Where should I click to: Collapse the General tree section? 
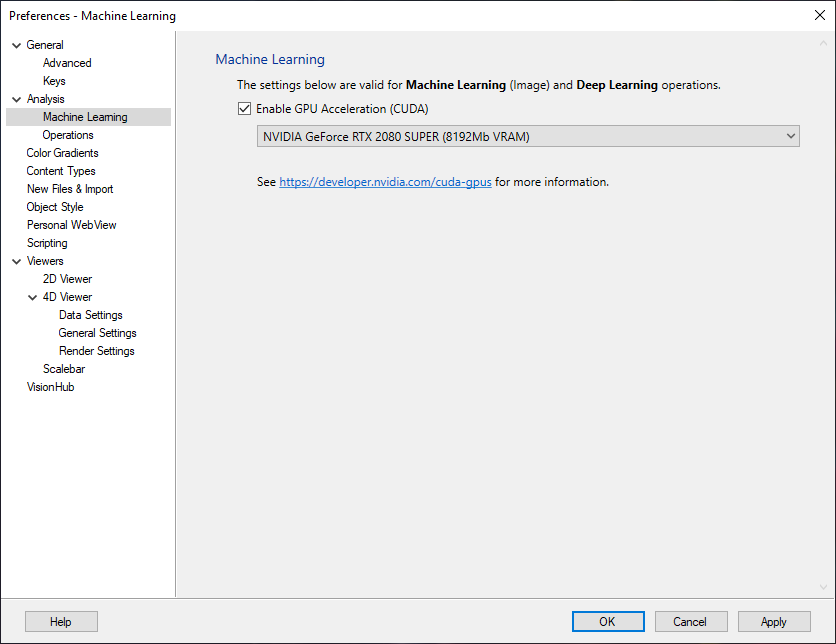(16, 44)
